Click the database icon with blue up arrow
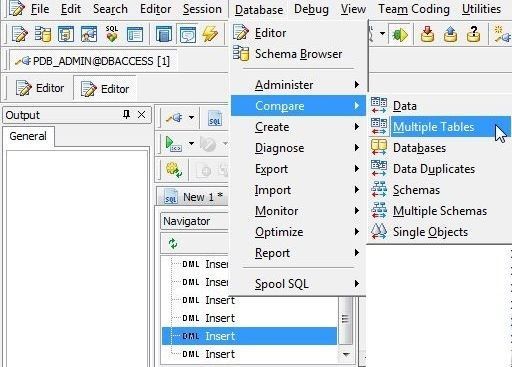The width and height of the screenshot is (512, 367). [x=450, y=34]
